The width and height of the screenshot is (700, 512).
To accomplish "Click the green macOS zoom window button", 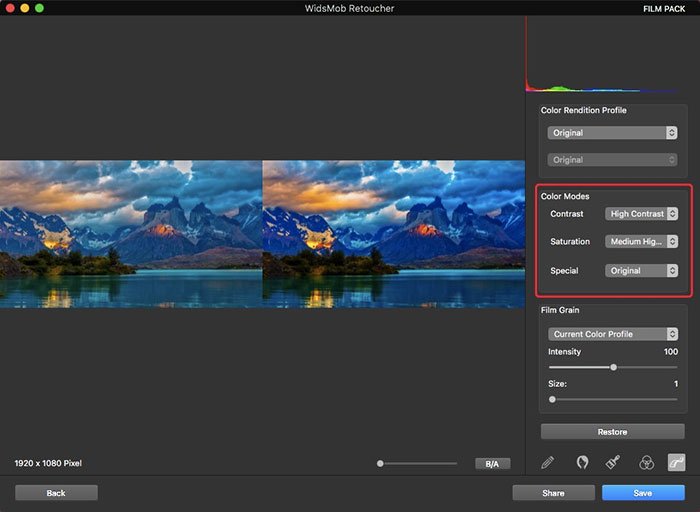I will click(x=39, y=8).
